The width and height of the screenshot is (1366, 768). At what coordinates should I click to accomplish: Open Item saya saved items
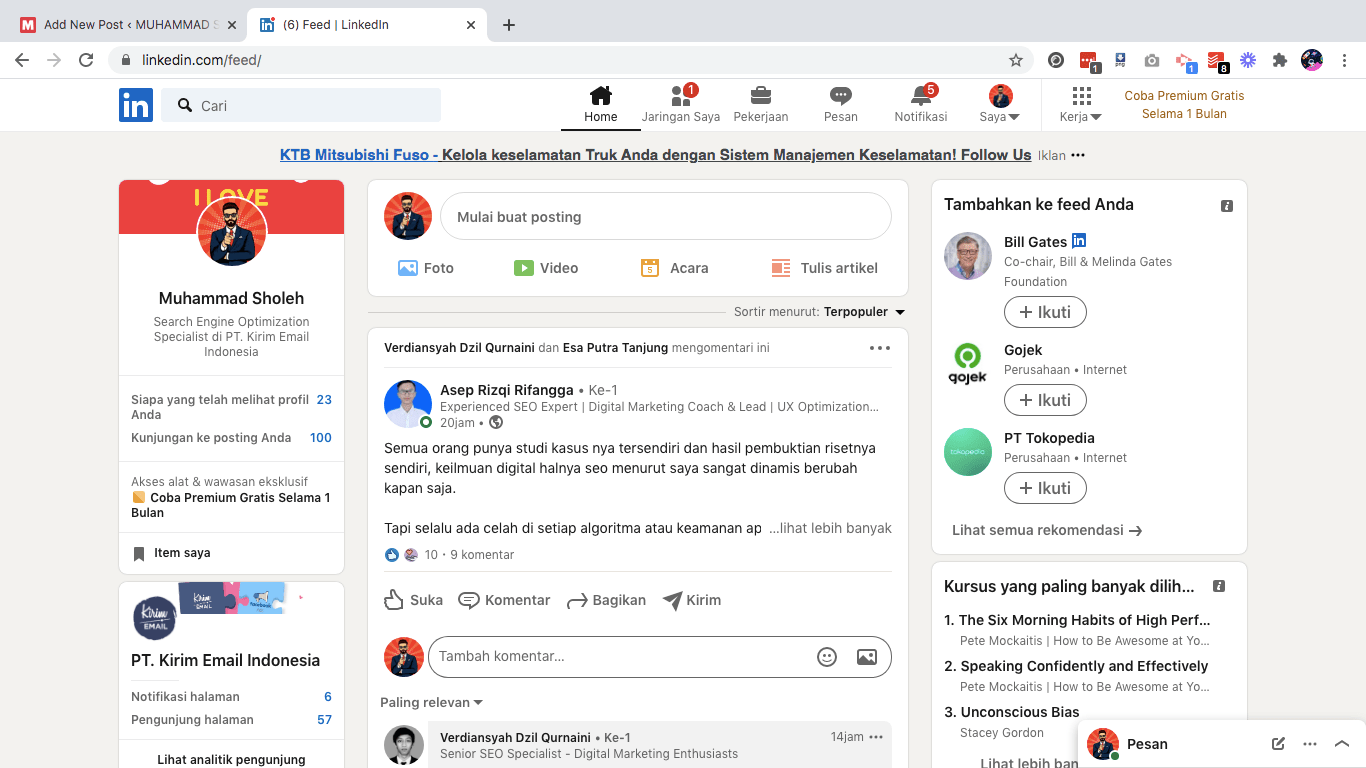[x=172, y=553]
